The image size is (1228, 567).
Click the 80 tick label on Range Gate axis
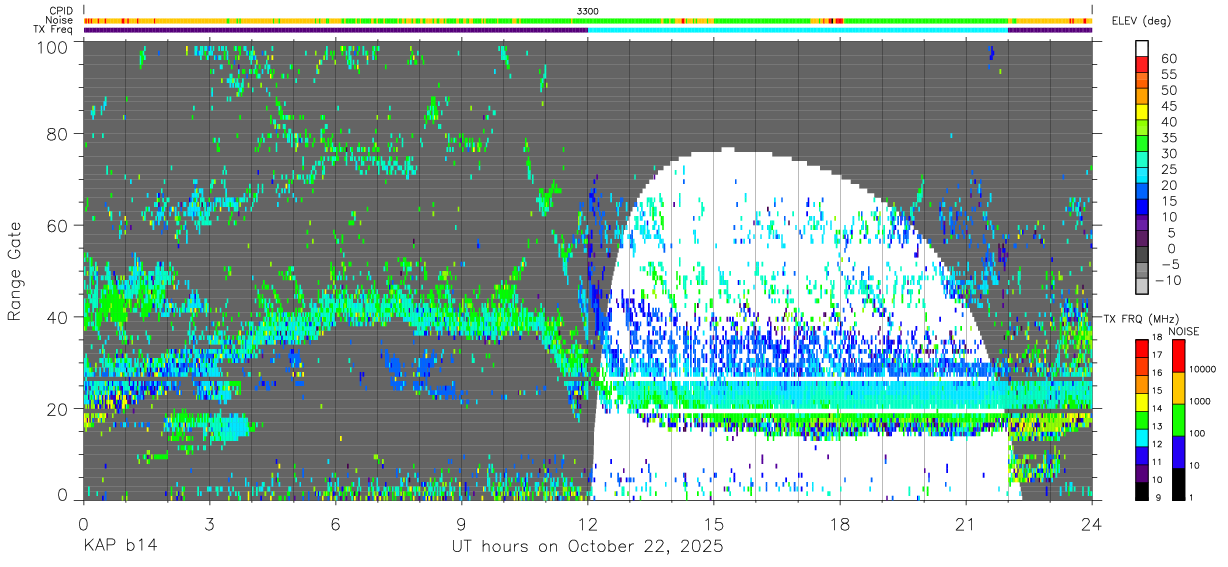[58, 134]
